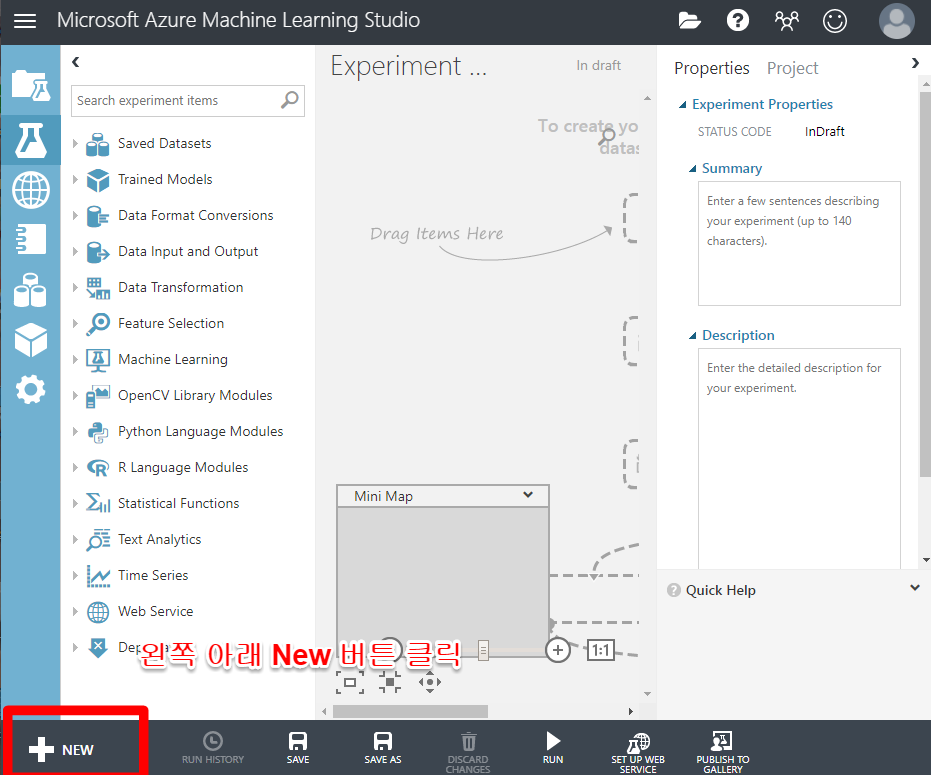
Task: Open the community people icon
Action: 787,21
